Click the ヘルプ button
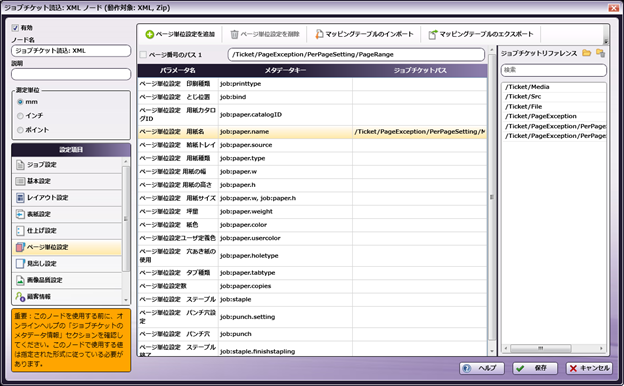Screen dimensions: 624x386 tap(482, 368)
